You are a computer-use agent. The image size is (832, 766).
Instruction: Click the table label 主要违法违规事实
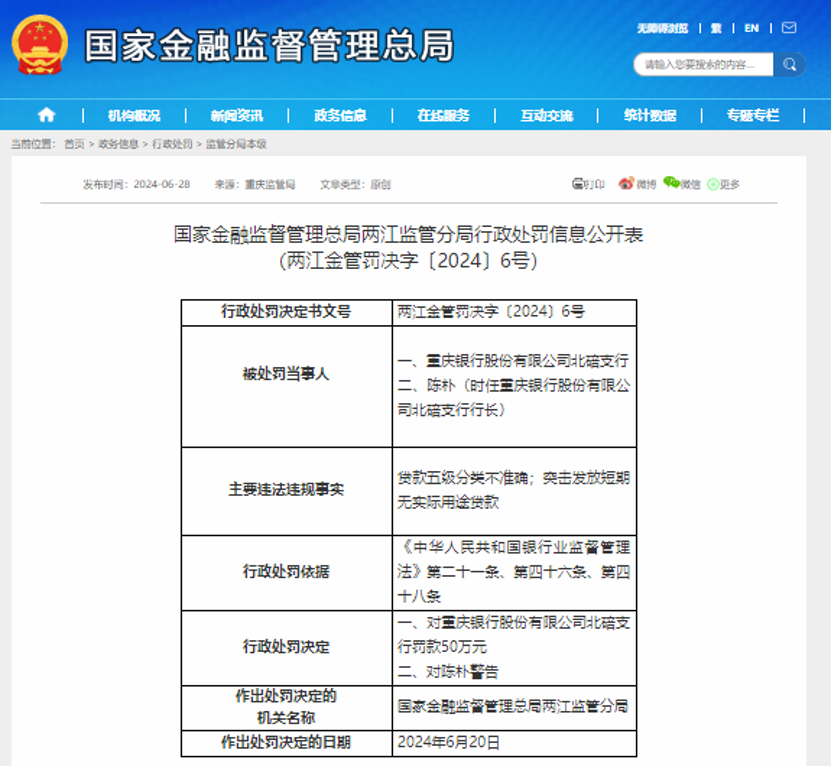coord(286,489)
